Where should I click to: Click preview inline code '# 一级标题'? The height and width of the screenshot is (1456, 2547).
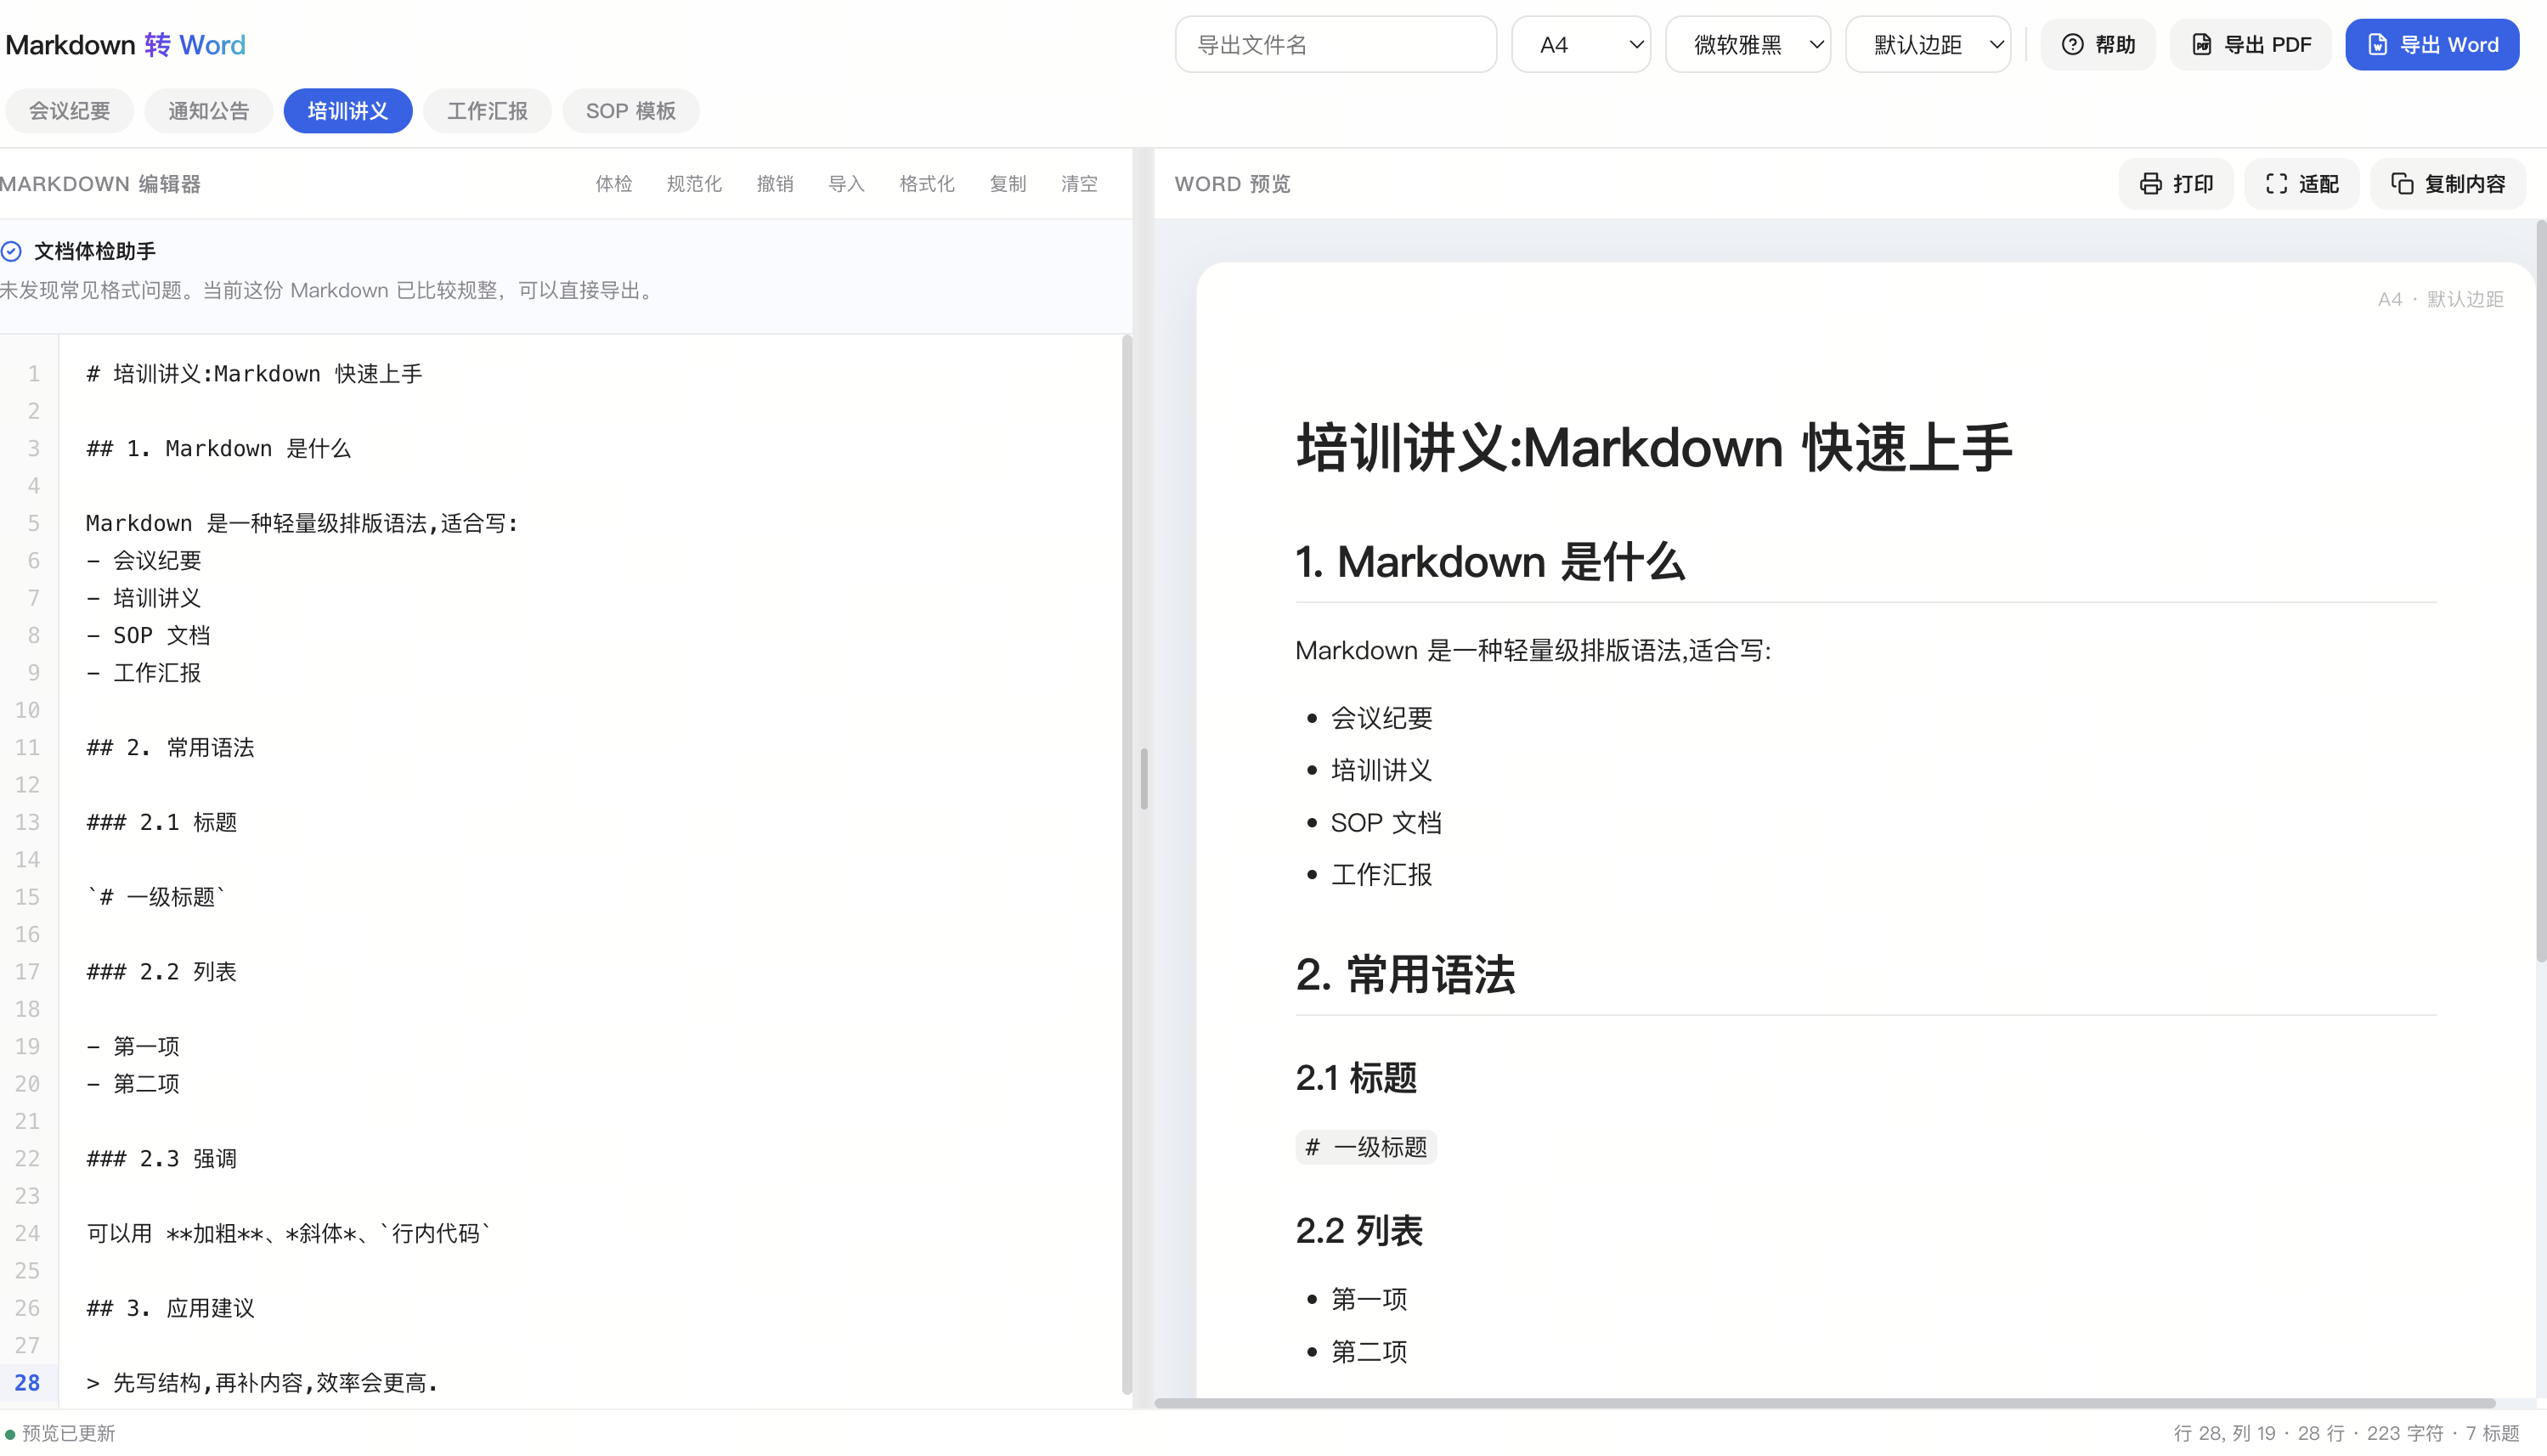tap(1366, 1147)
